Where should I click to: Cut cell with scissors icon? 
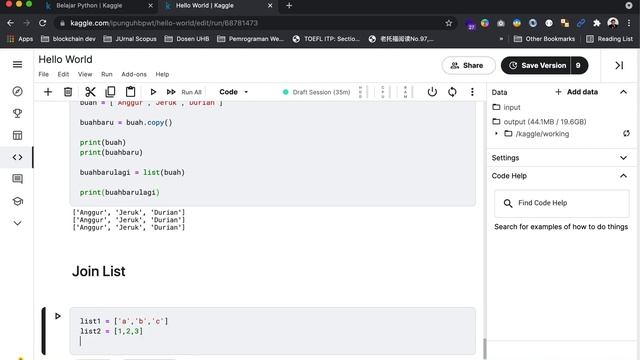(90, 92)
